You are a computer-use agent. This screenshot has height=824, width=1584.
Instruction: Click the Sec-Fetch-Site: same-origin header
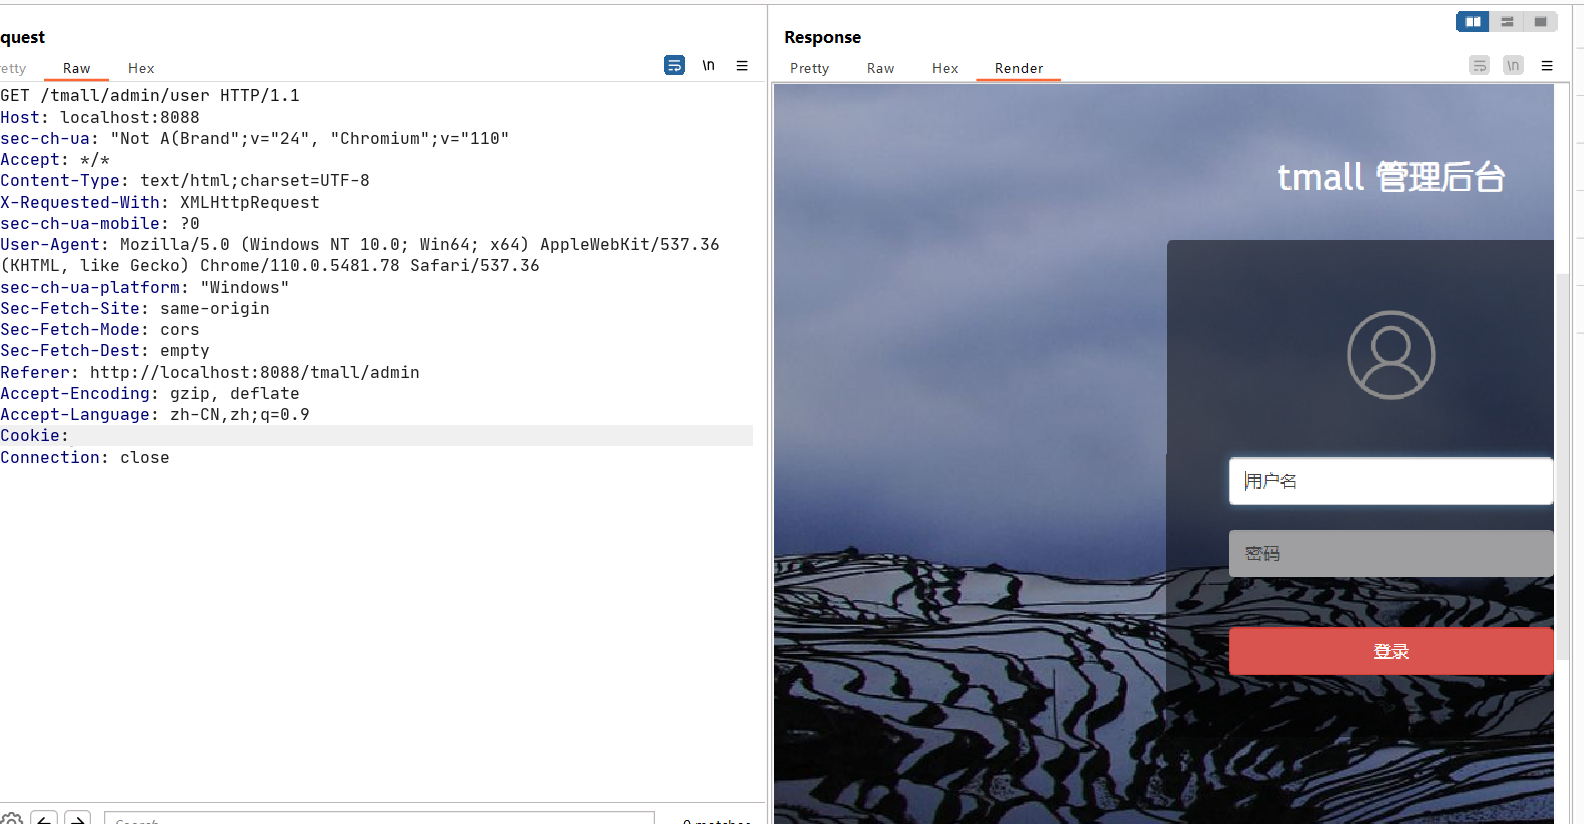coord(135,308)
